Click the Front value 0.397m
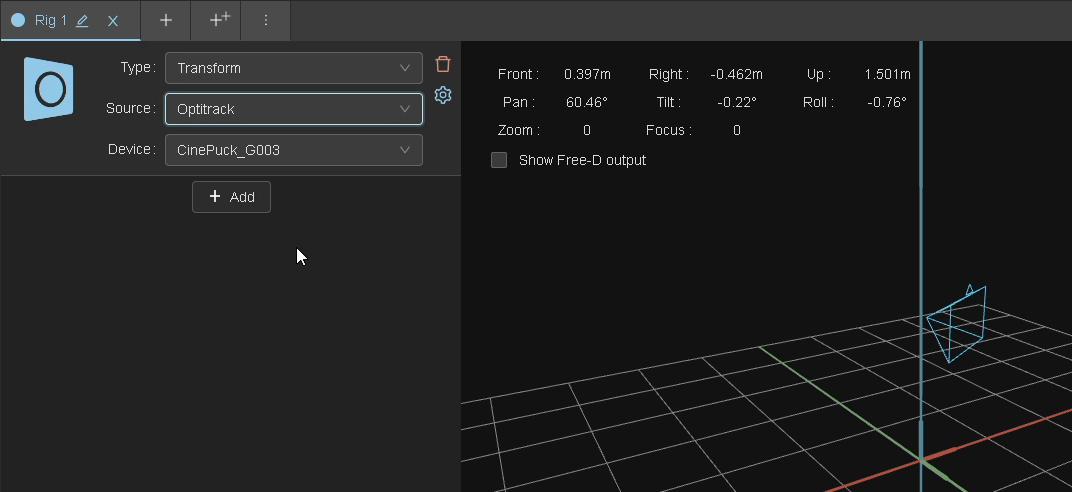The image size is (1072, 492). (x=587, y=74)
